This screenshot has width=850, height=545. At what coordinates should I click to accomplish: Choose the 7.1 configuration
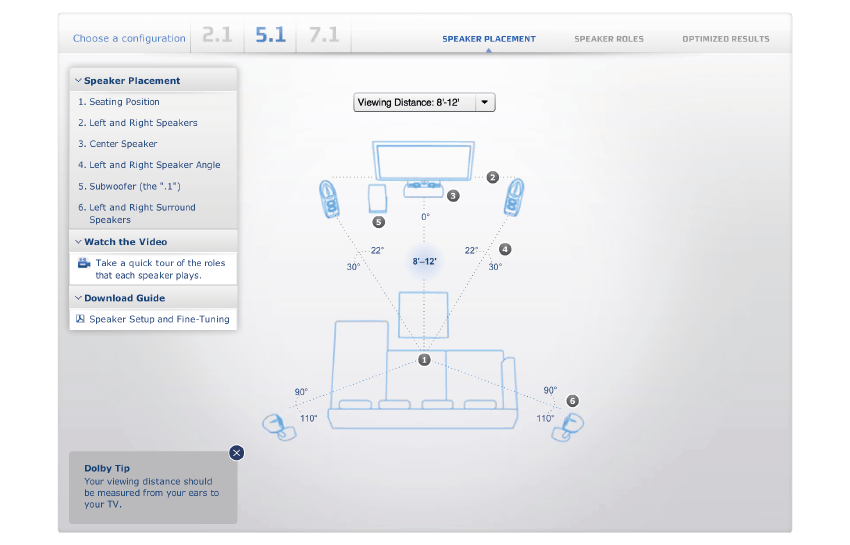(323, 36)
